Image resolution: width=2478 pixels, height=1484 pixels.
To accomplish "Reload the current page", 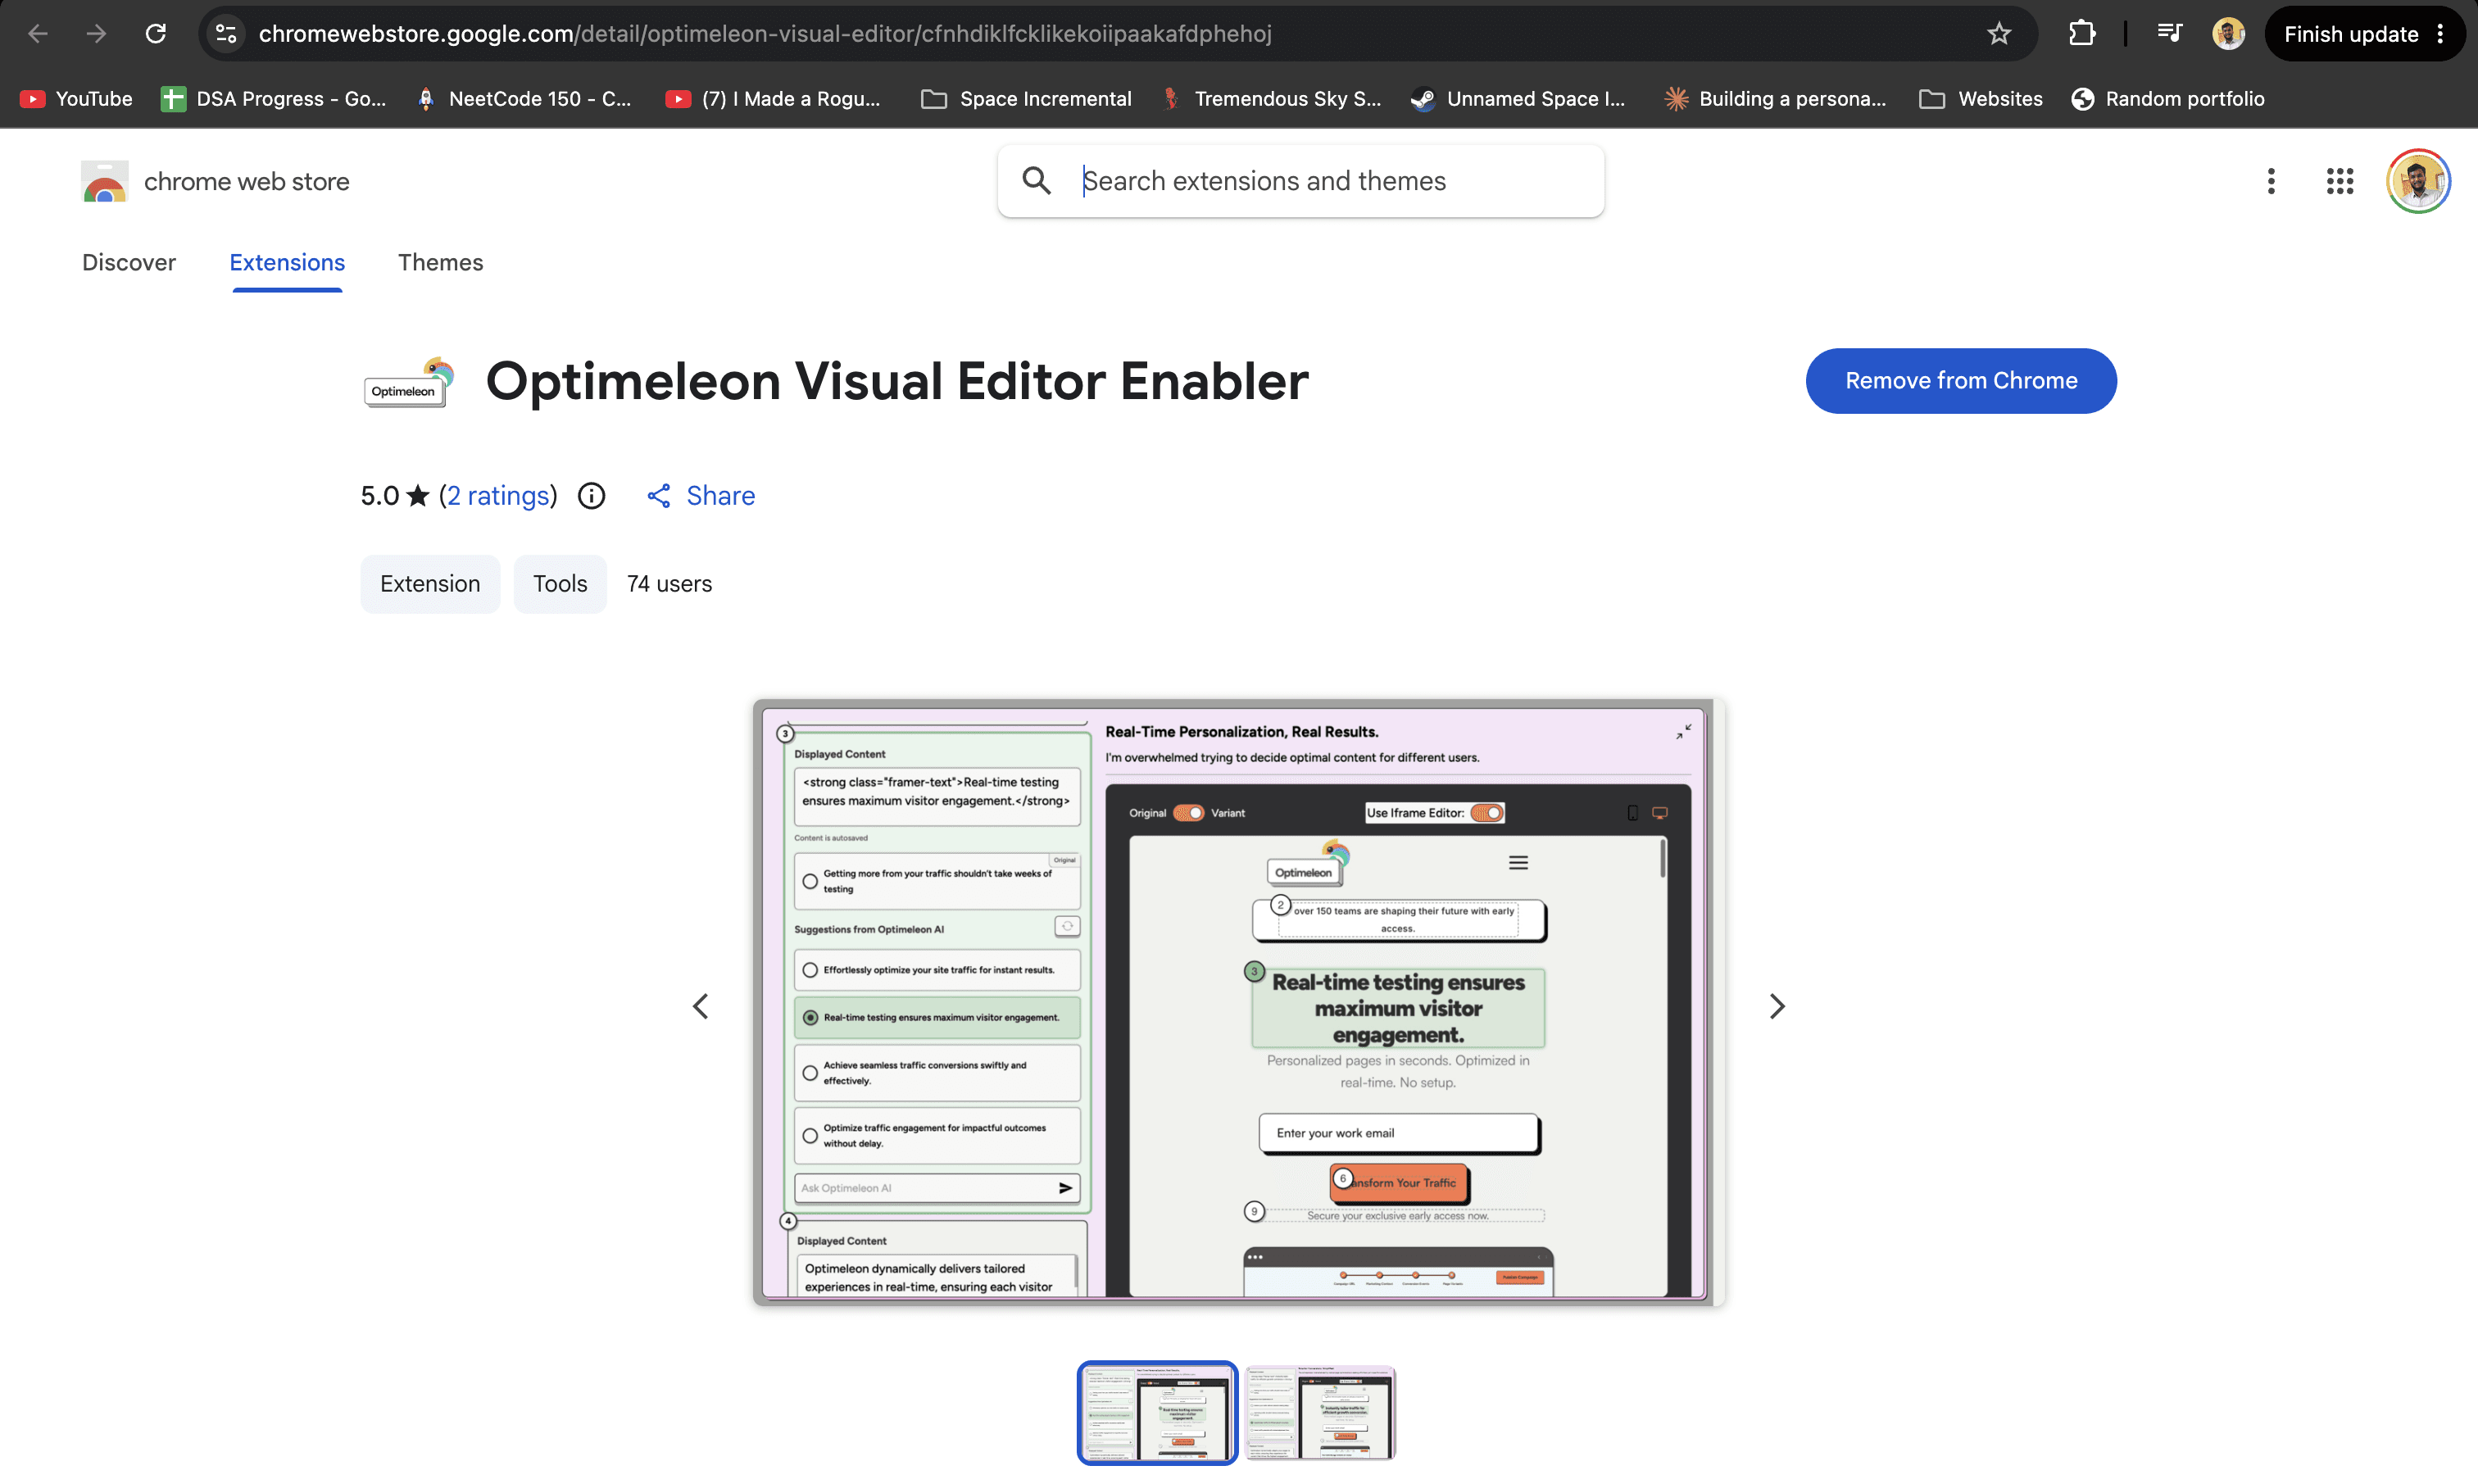I will [x=155, y=34].
